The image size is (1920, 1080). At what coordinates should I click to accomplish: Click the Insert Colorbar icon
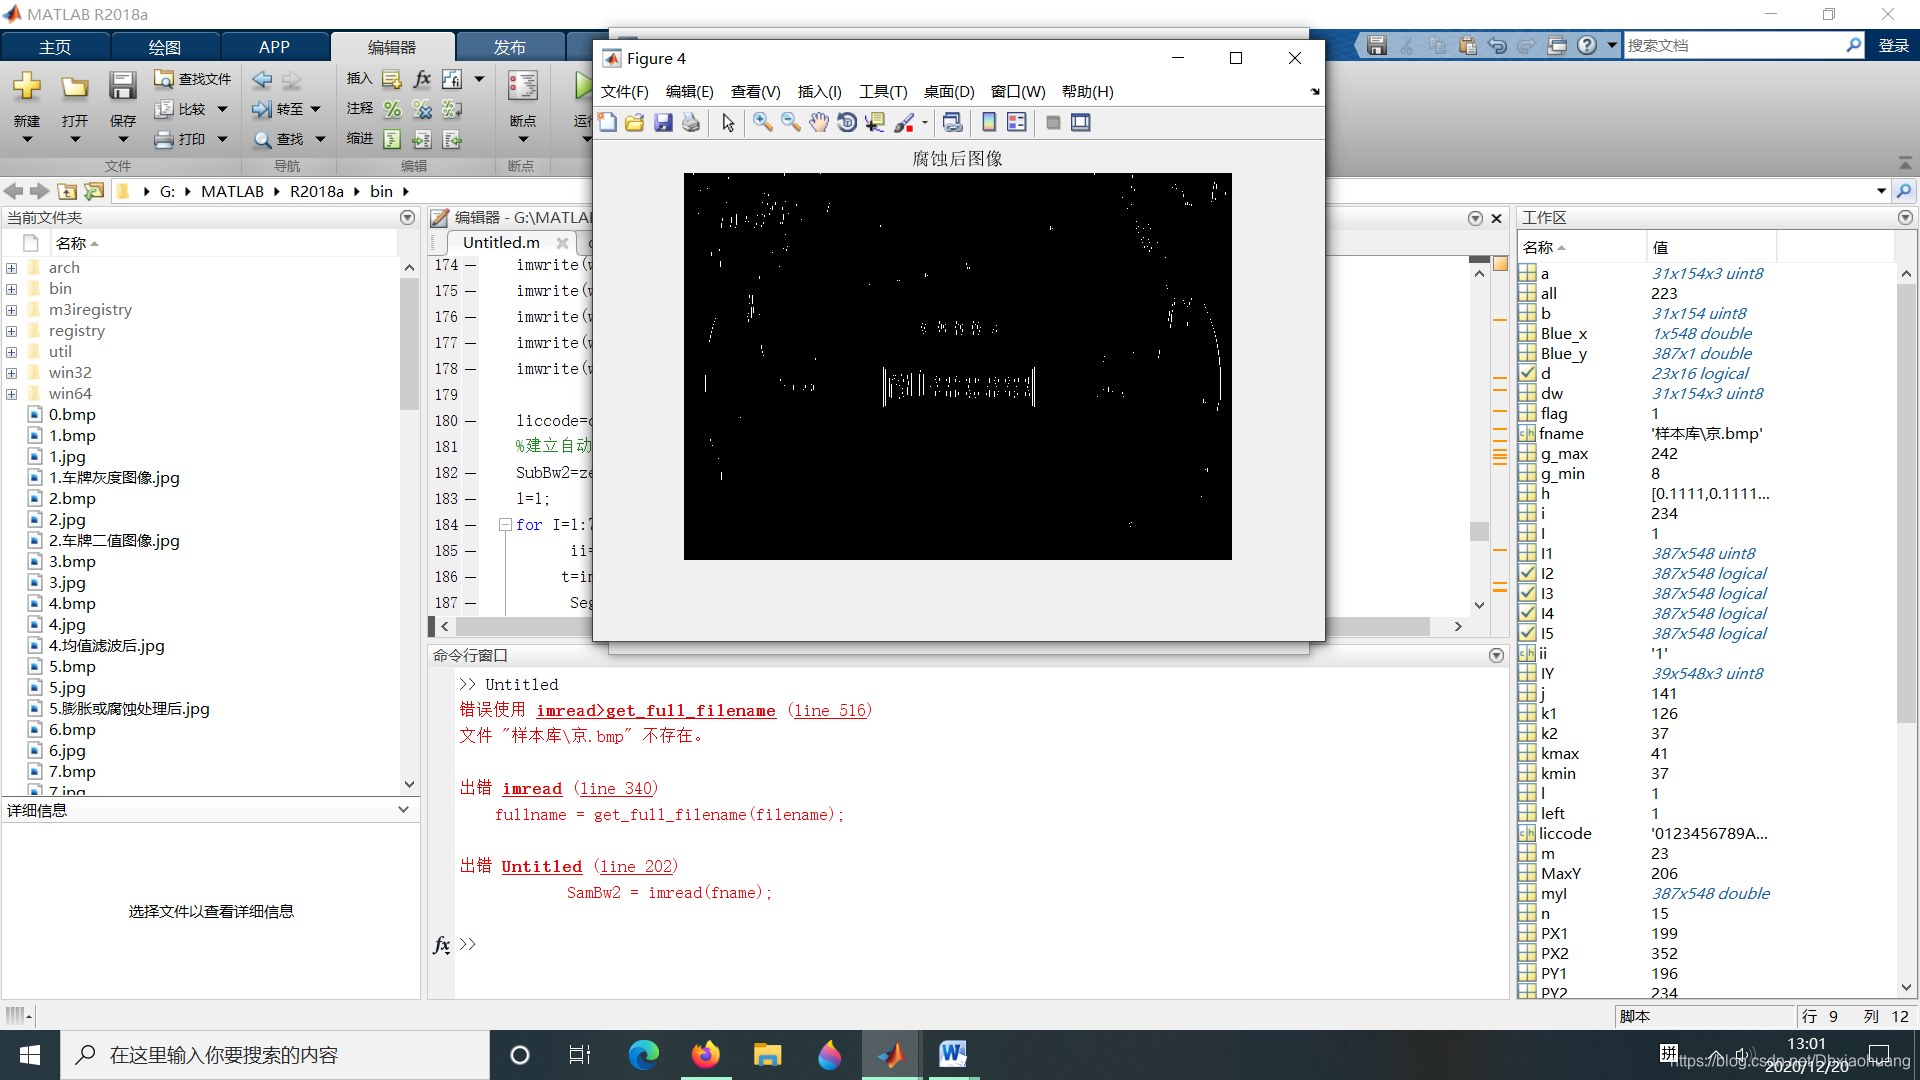[x=989, y=122]
